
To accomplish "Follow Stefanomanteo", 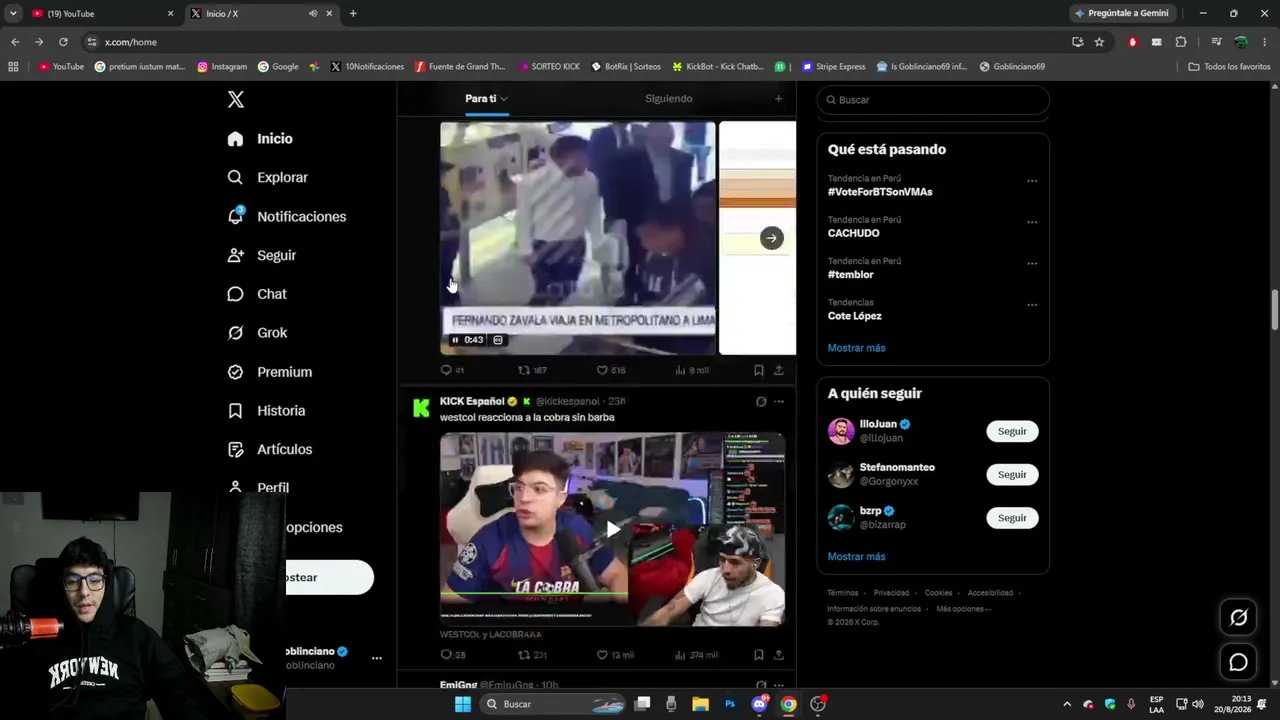I will pos(1012,474).
